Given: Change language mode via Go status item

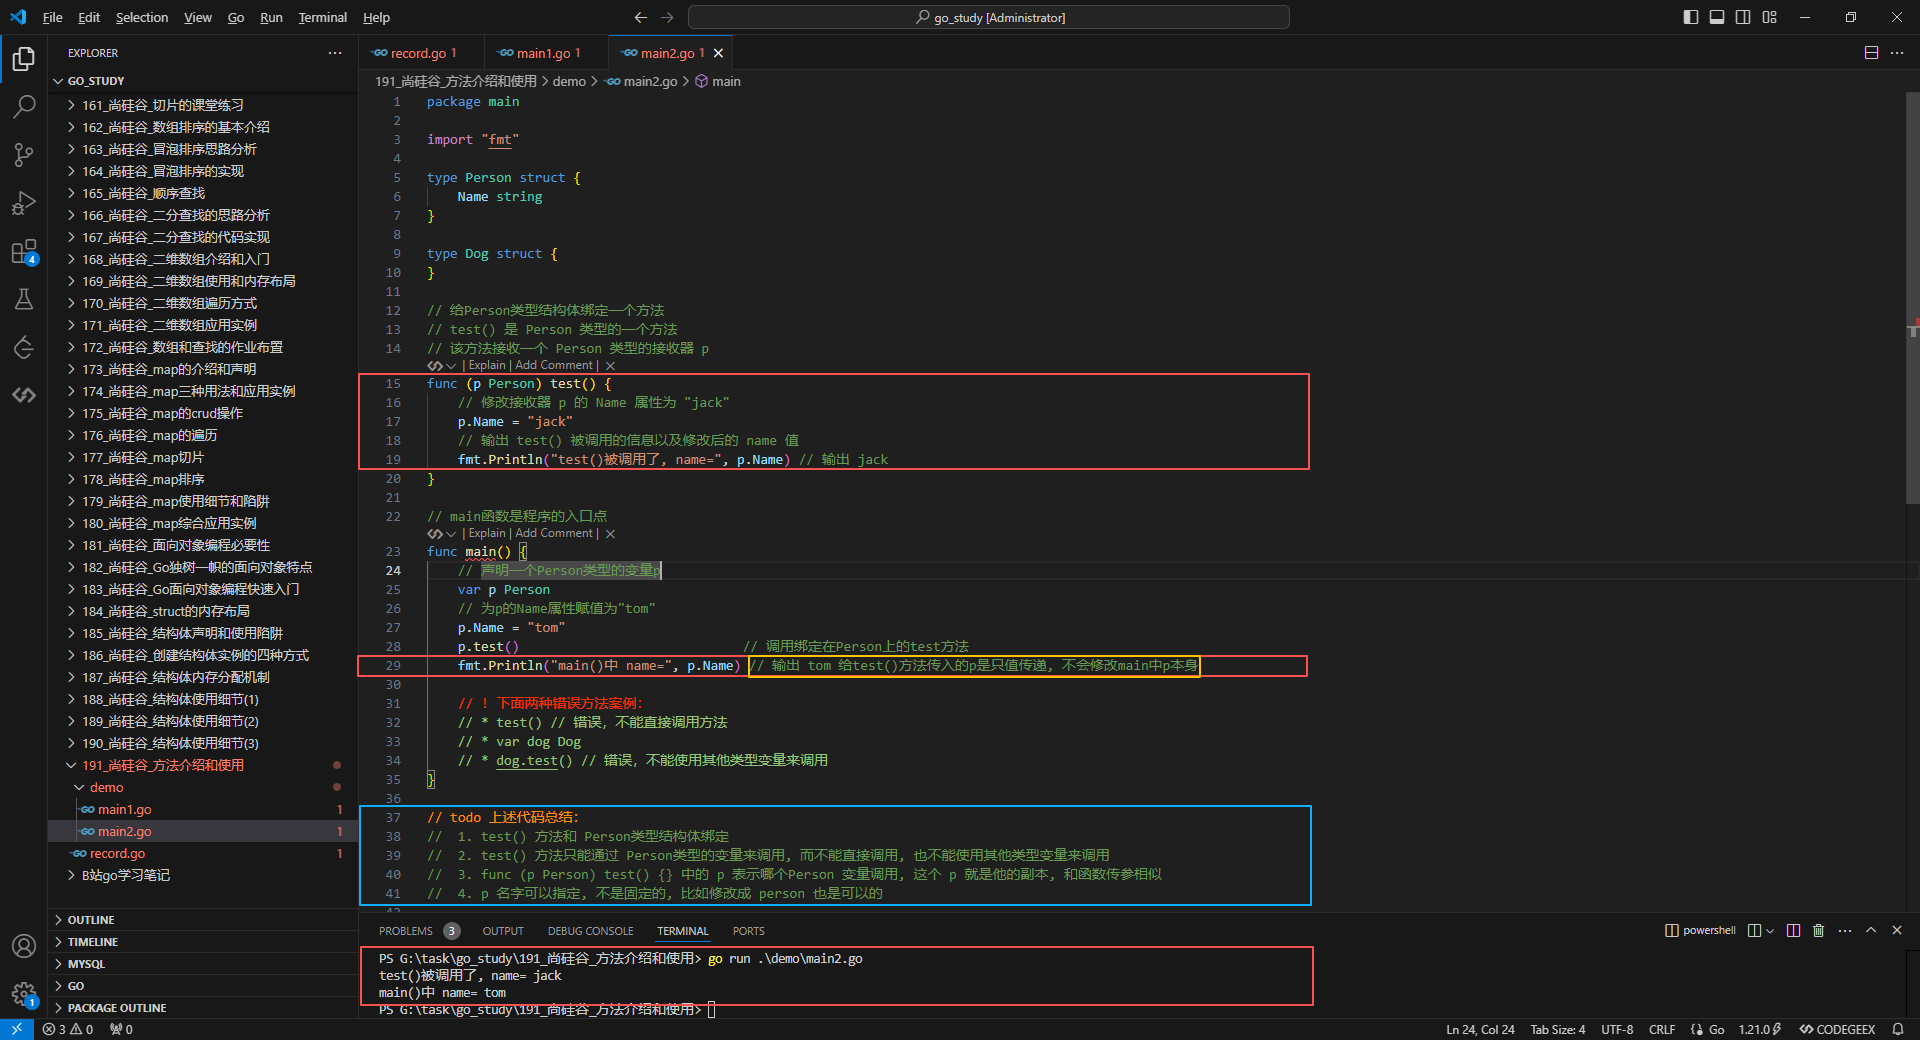Looking at the screenshot, I should (1716, 1029).
